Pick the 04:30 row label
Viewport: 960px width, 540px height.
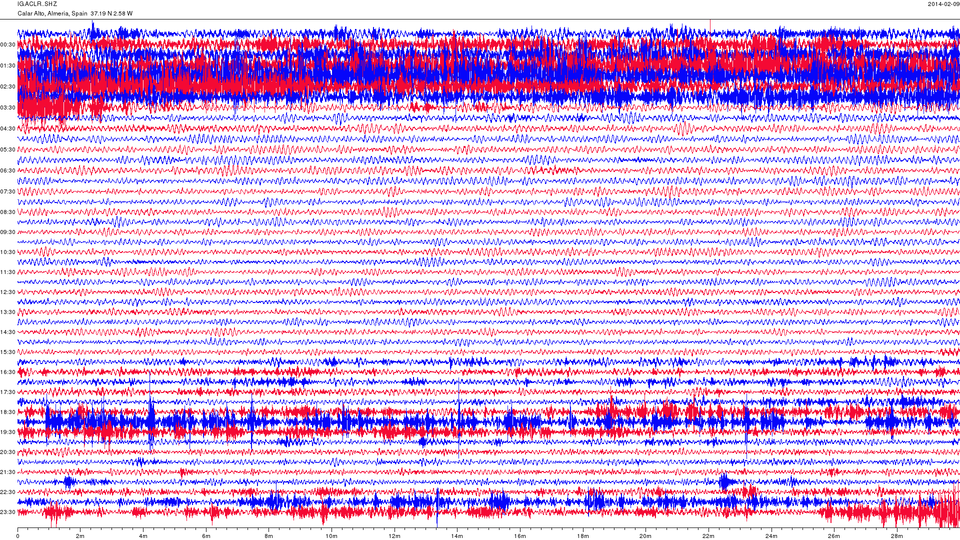[8, 129]
